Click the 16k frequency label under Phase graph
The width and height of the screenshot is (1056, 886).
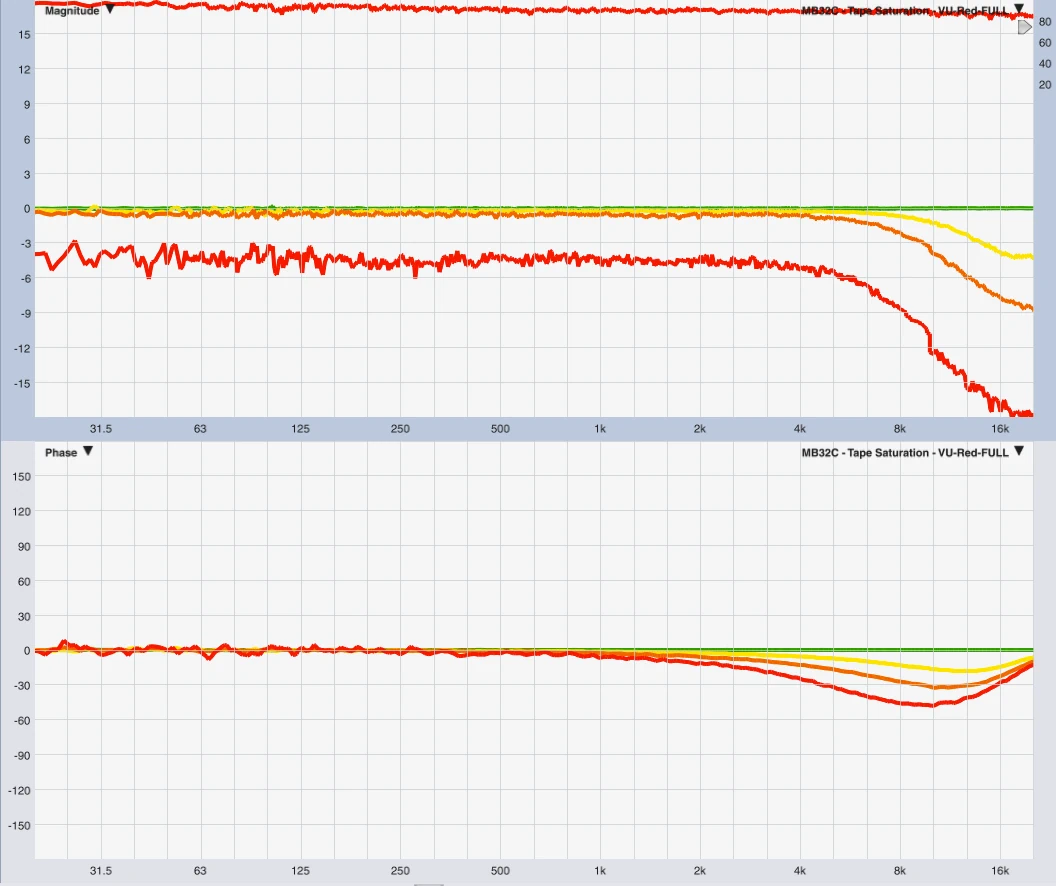(1000, 871)
